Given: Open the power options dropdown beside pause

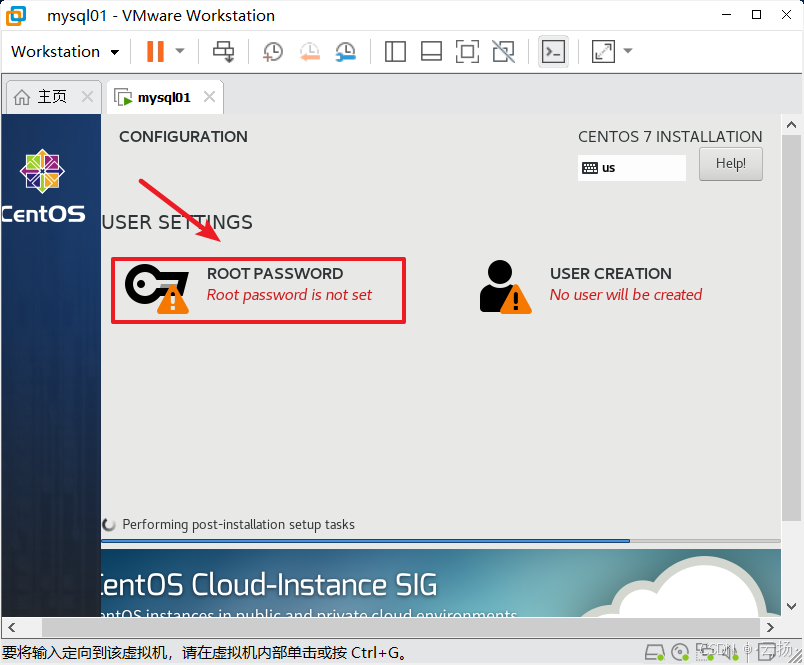Looking at the screenshot, I should (x=180, y=51).
